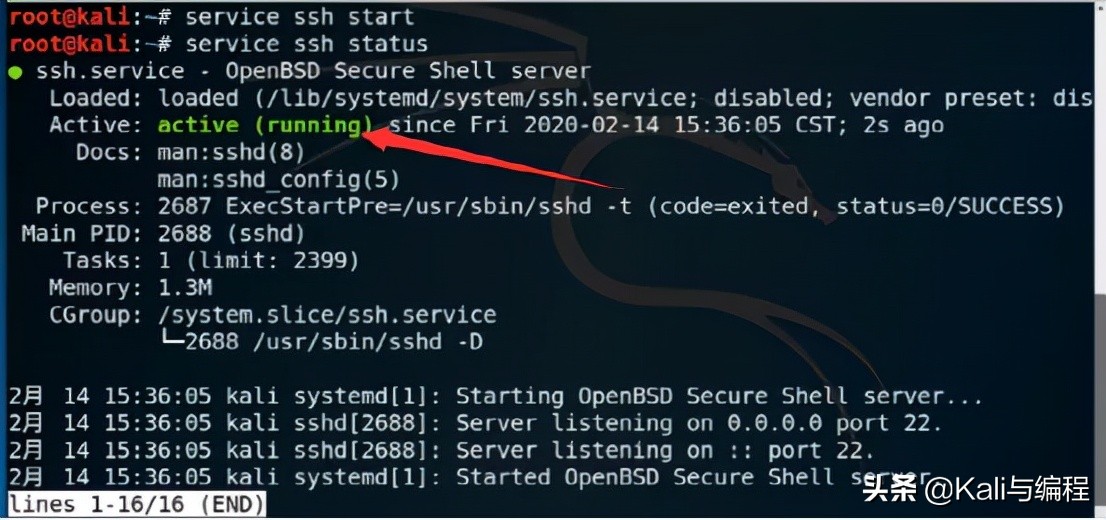Click the /system.slice/ssh.service CGroup path
Screen dimensions: 1106x520
327,315
